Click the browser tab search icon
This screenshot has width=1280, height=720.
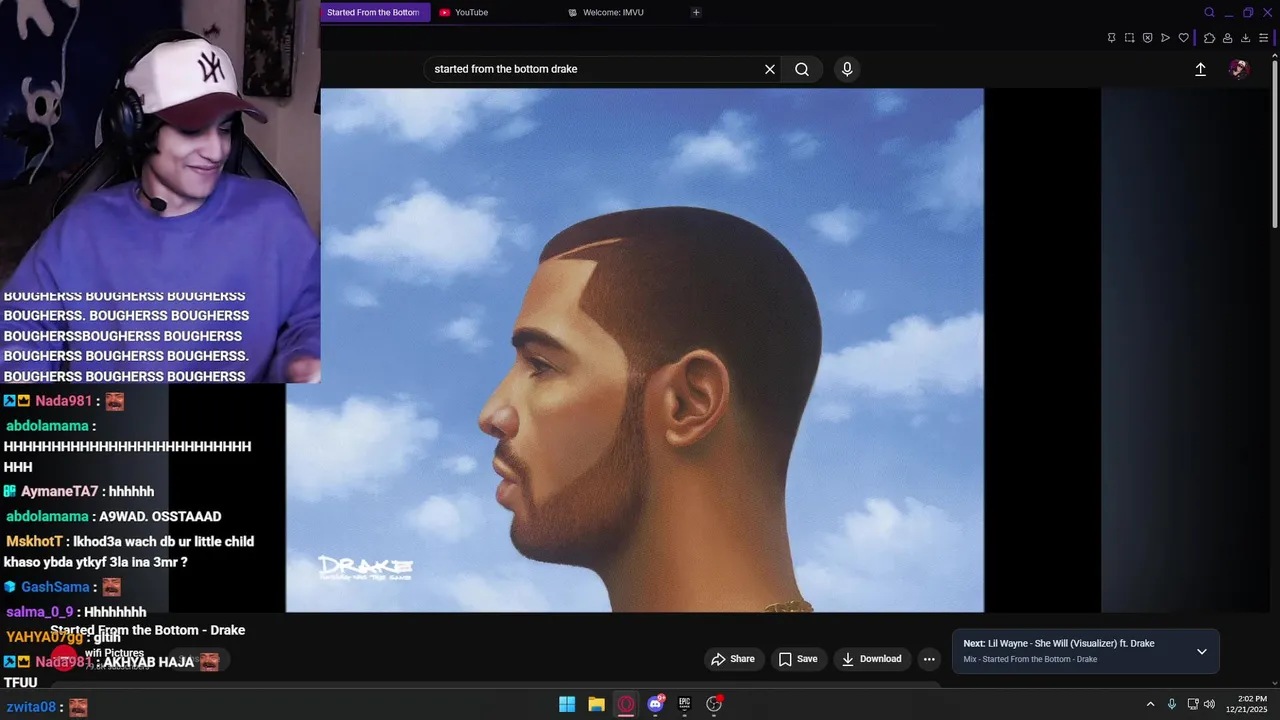coord(1209,12)
